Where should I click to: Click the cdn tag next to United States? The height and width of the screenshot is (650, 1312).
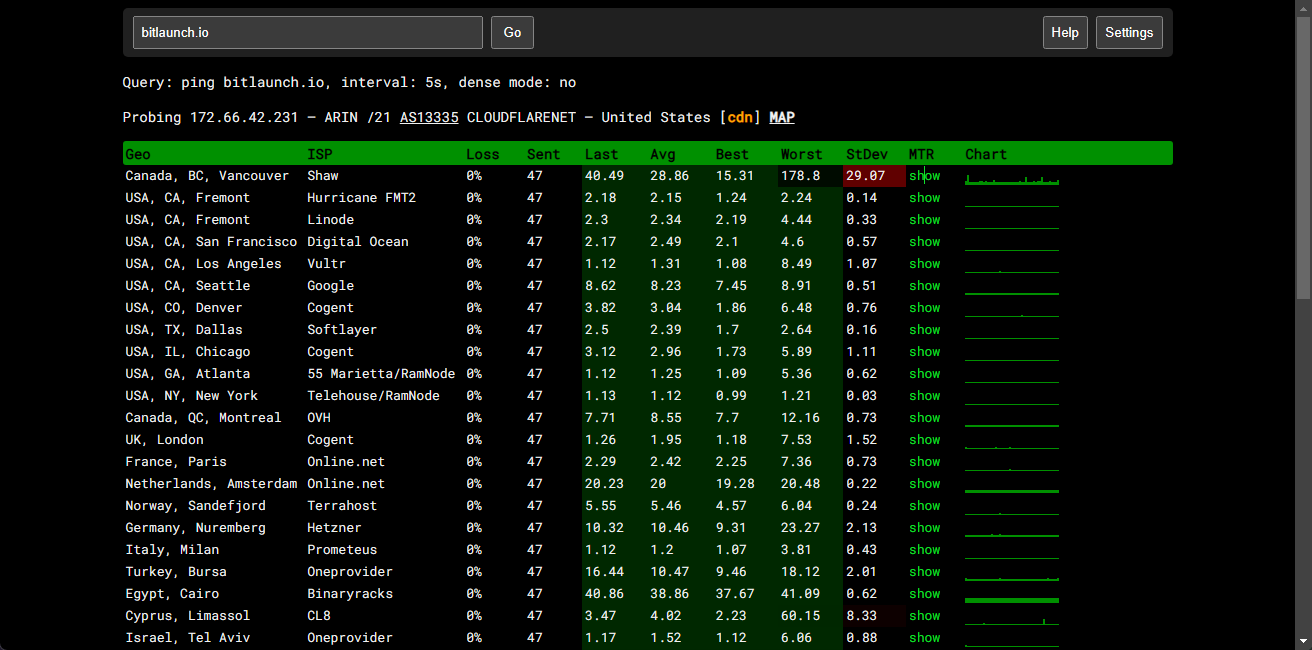point(739,117)
